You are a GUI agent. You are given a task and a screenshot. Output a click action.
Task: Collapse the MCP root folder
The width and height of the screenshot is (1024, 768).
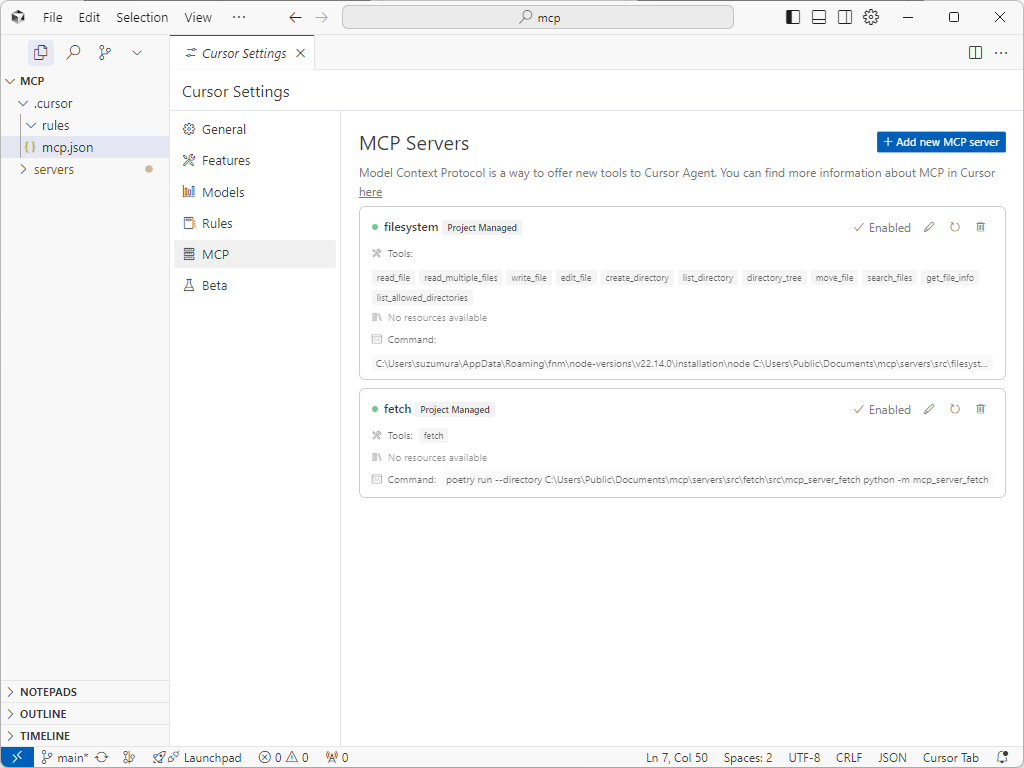[x=85, y=81]
